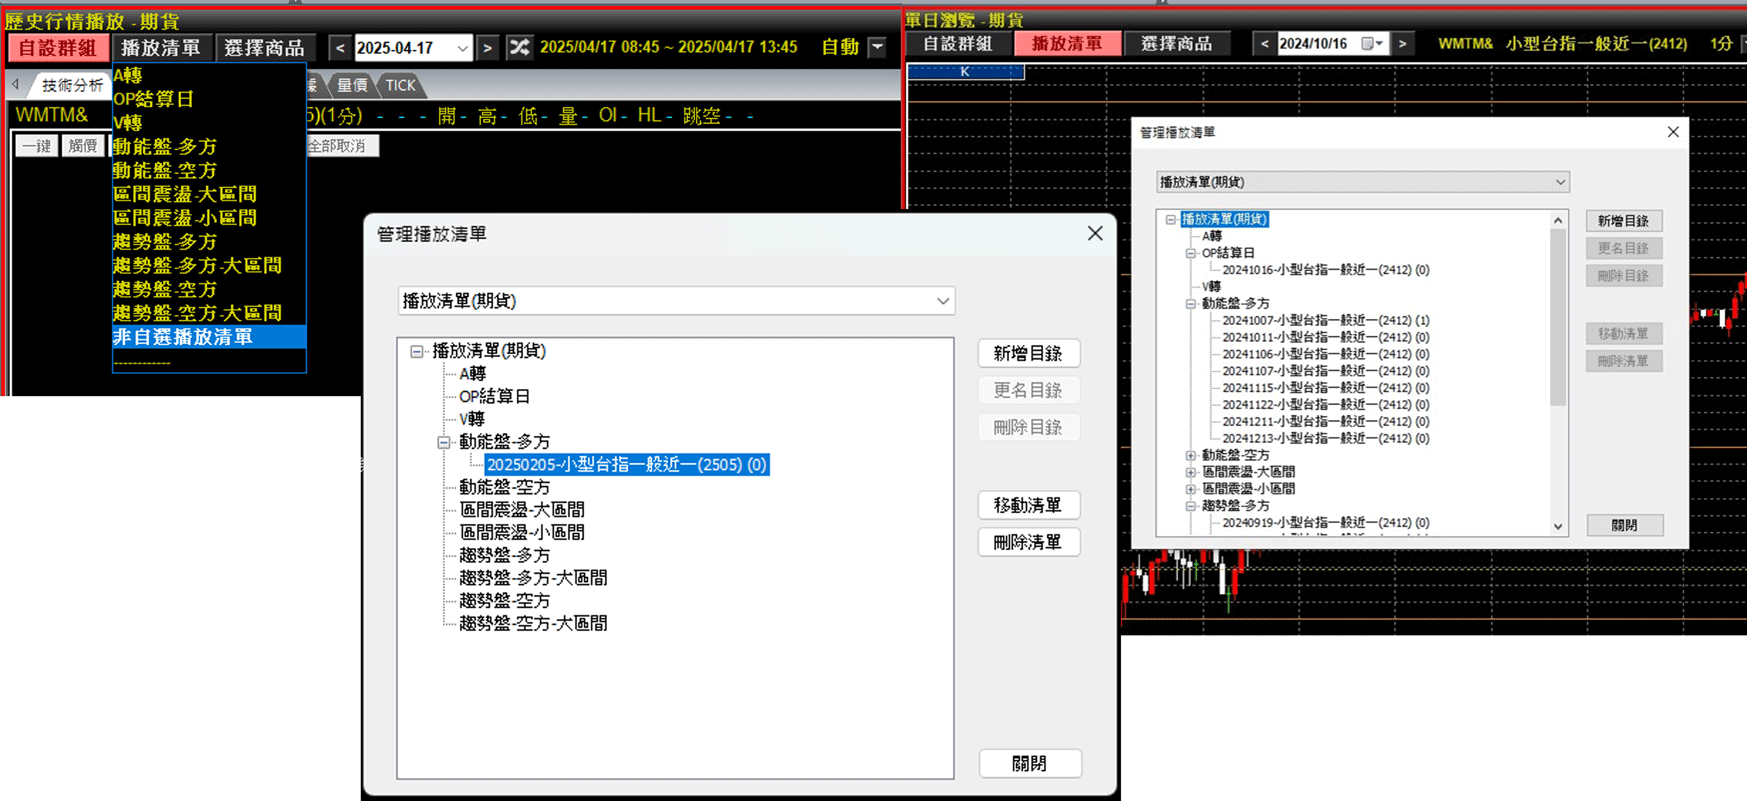Close the large center 管理播放清單 dialog
This screenshot has width=1747, height=801.
pos(1095,233)
